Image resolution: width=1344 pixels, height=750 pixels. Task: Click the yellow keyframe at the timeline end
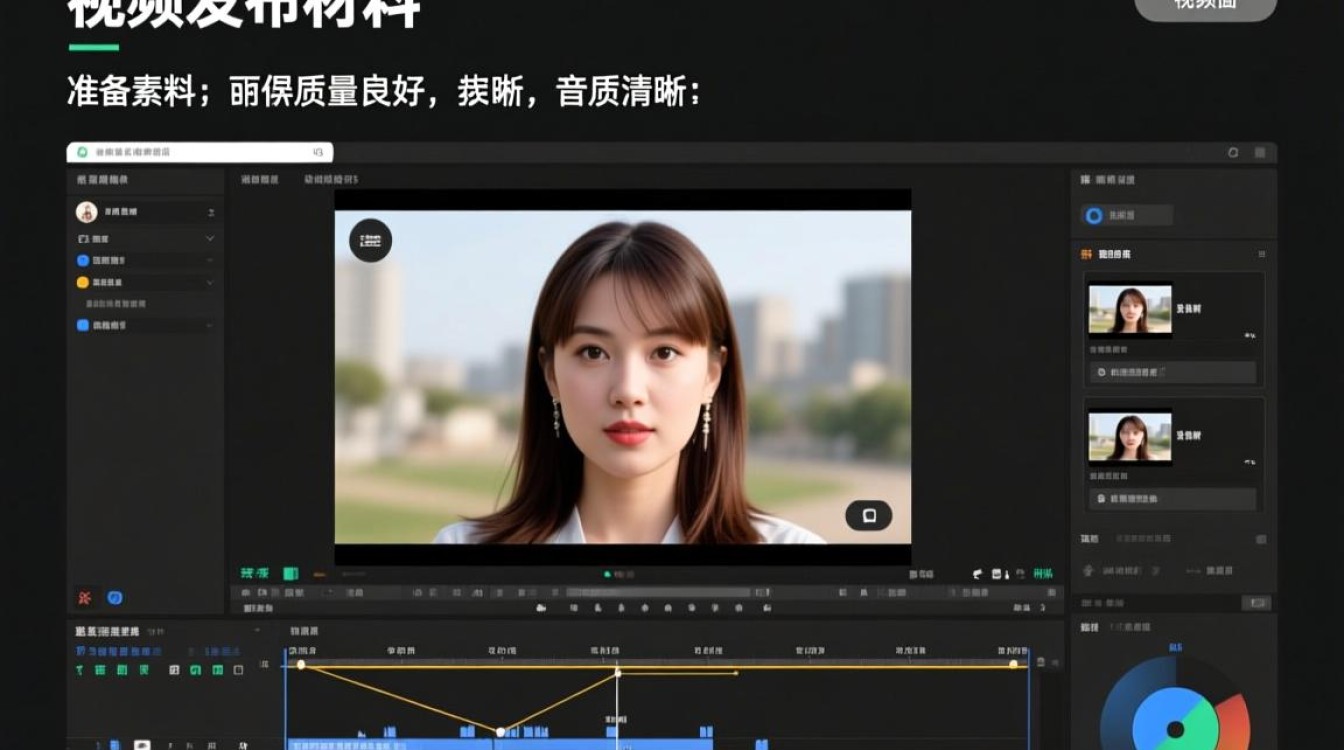tap(1013, 664)
